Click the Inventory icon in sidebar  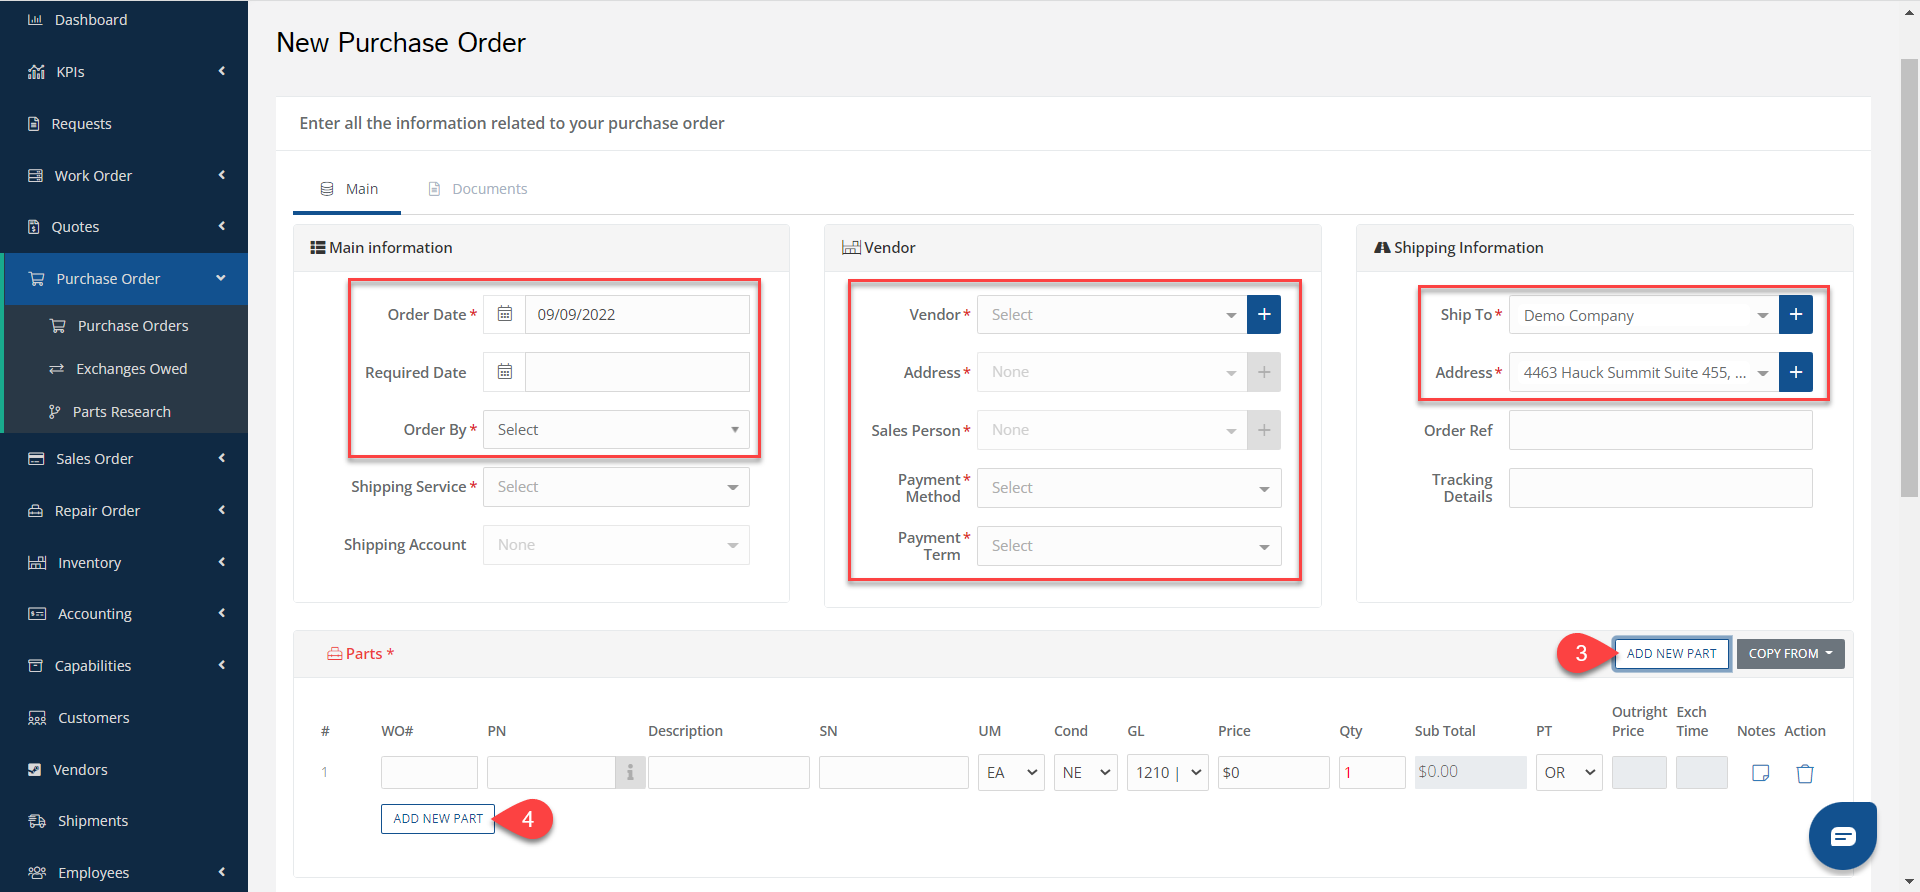point(37,563)
